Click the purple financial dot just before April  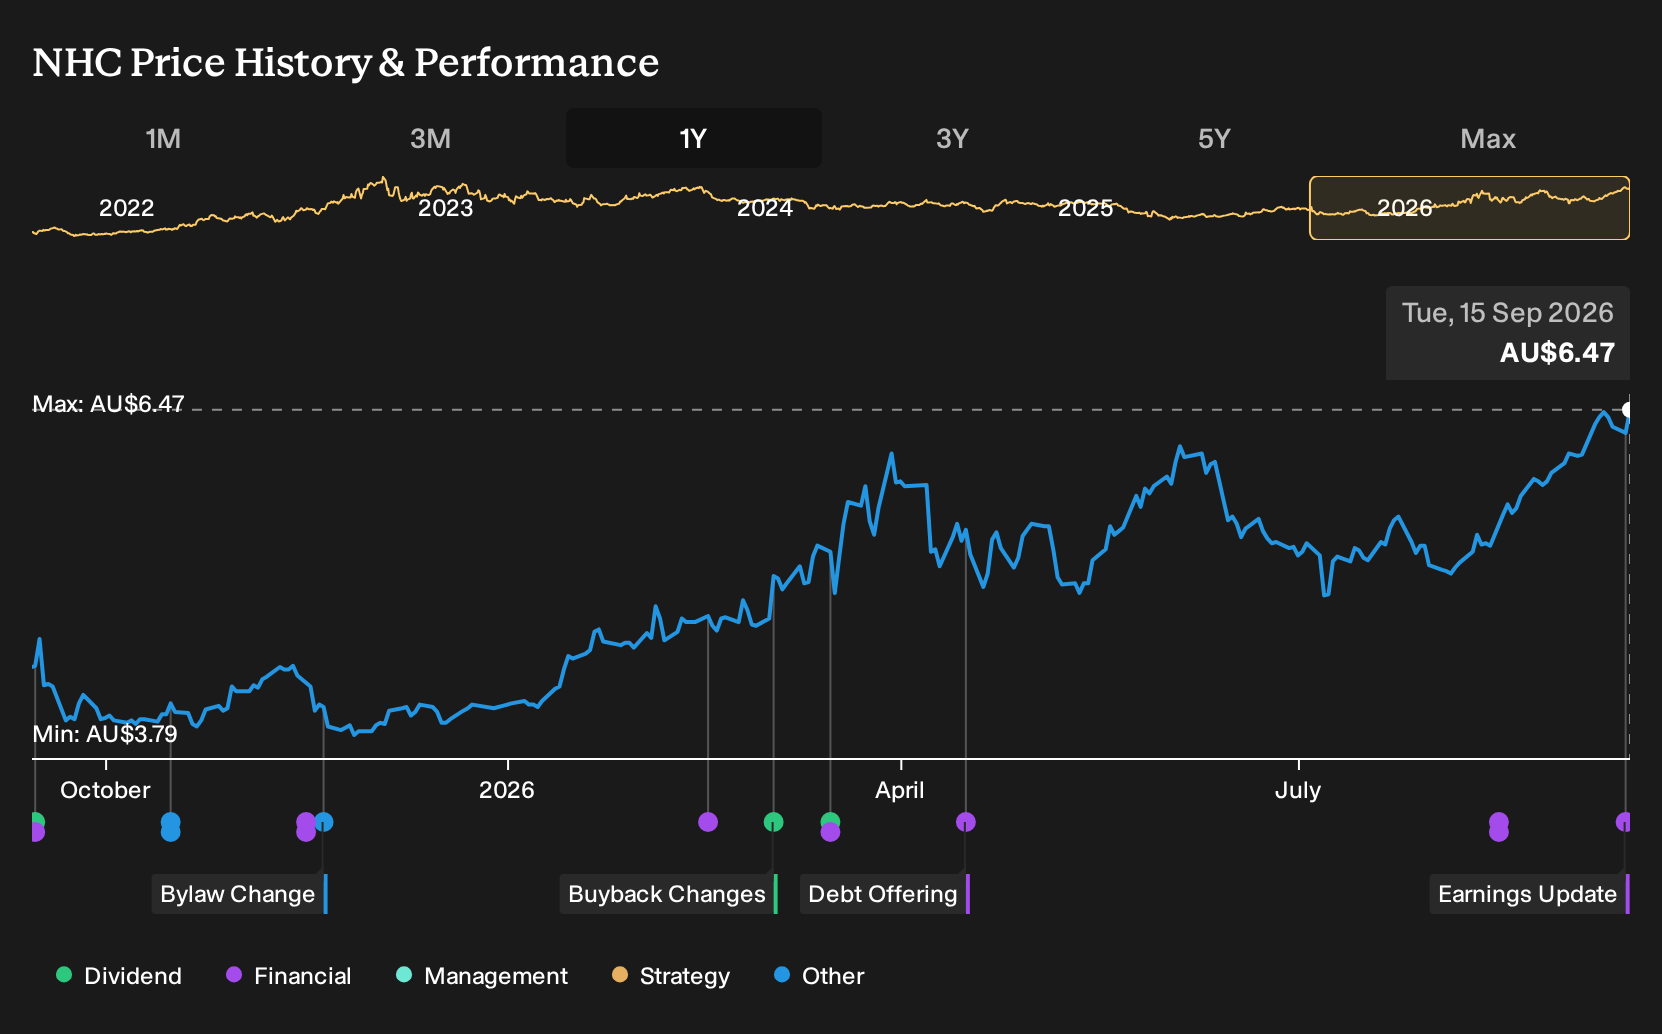[x=830, y=832]
